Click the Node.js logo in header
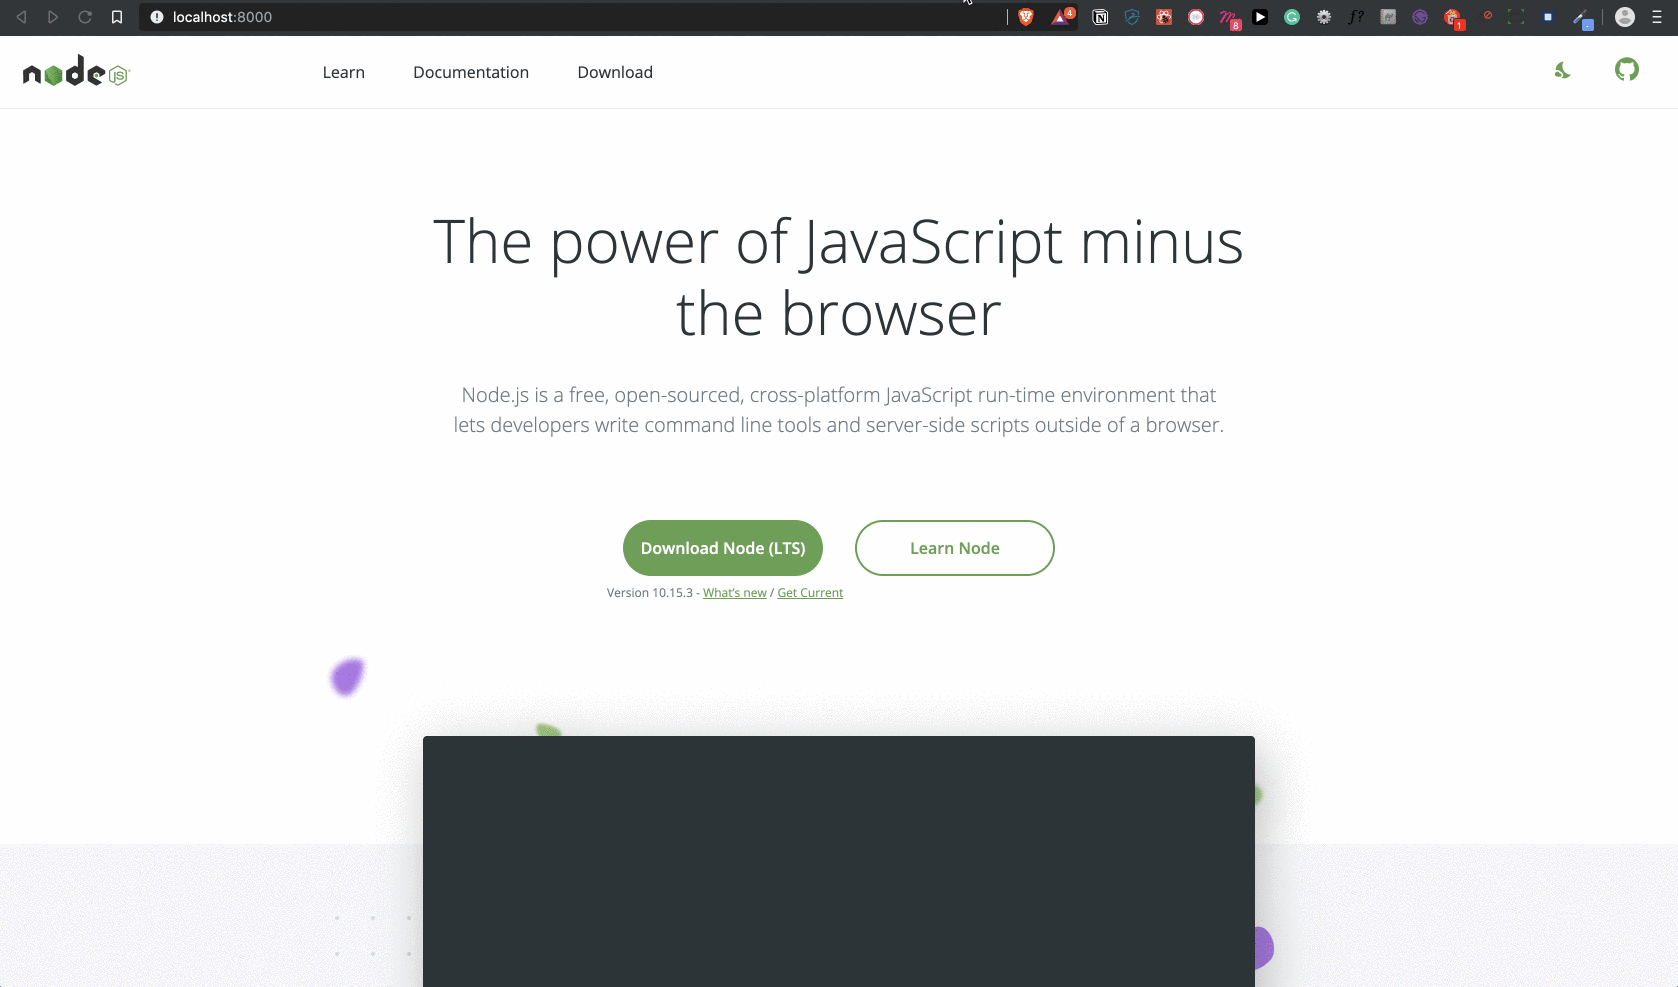The width and height of the screenshot is (1678, 987). [x=76, y=72]
